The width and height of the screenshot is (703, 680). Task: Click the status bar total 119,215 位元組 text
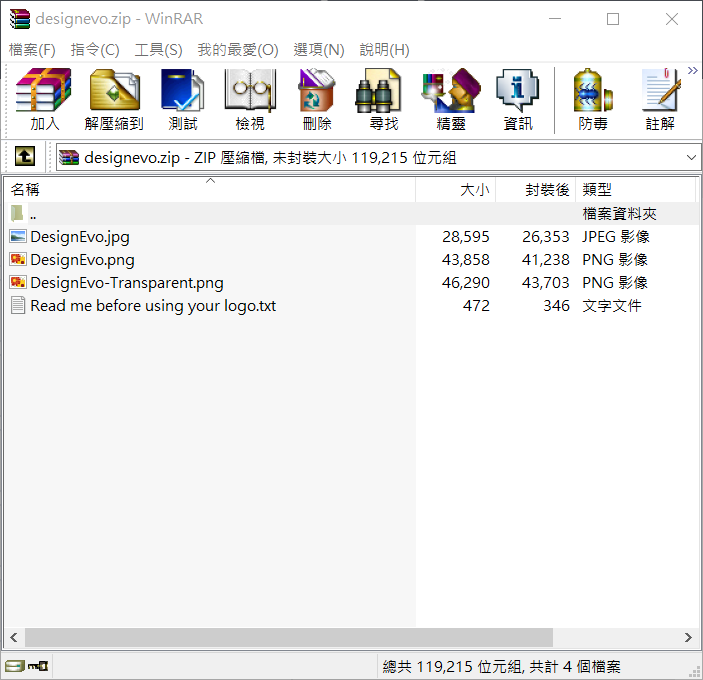[x=501, y=667]
